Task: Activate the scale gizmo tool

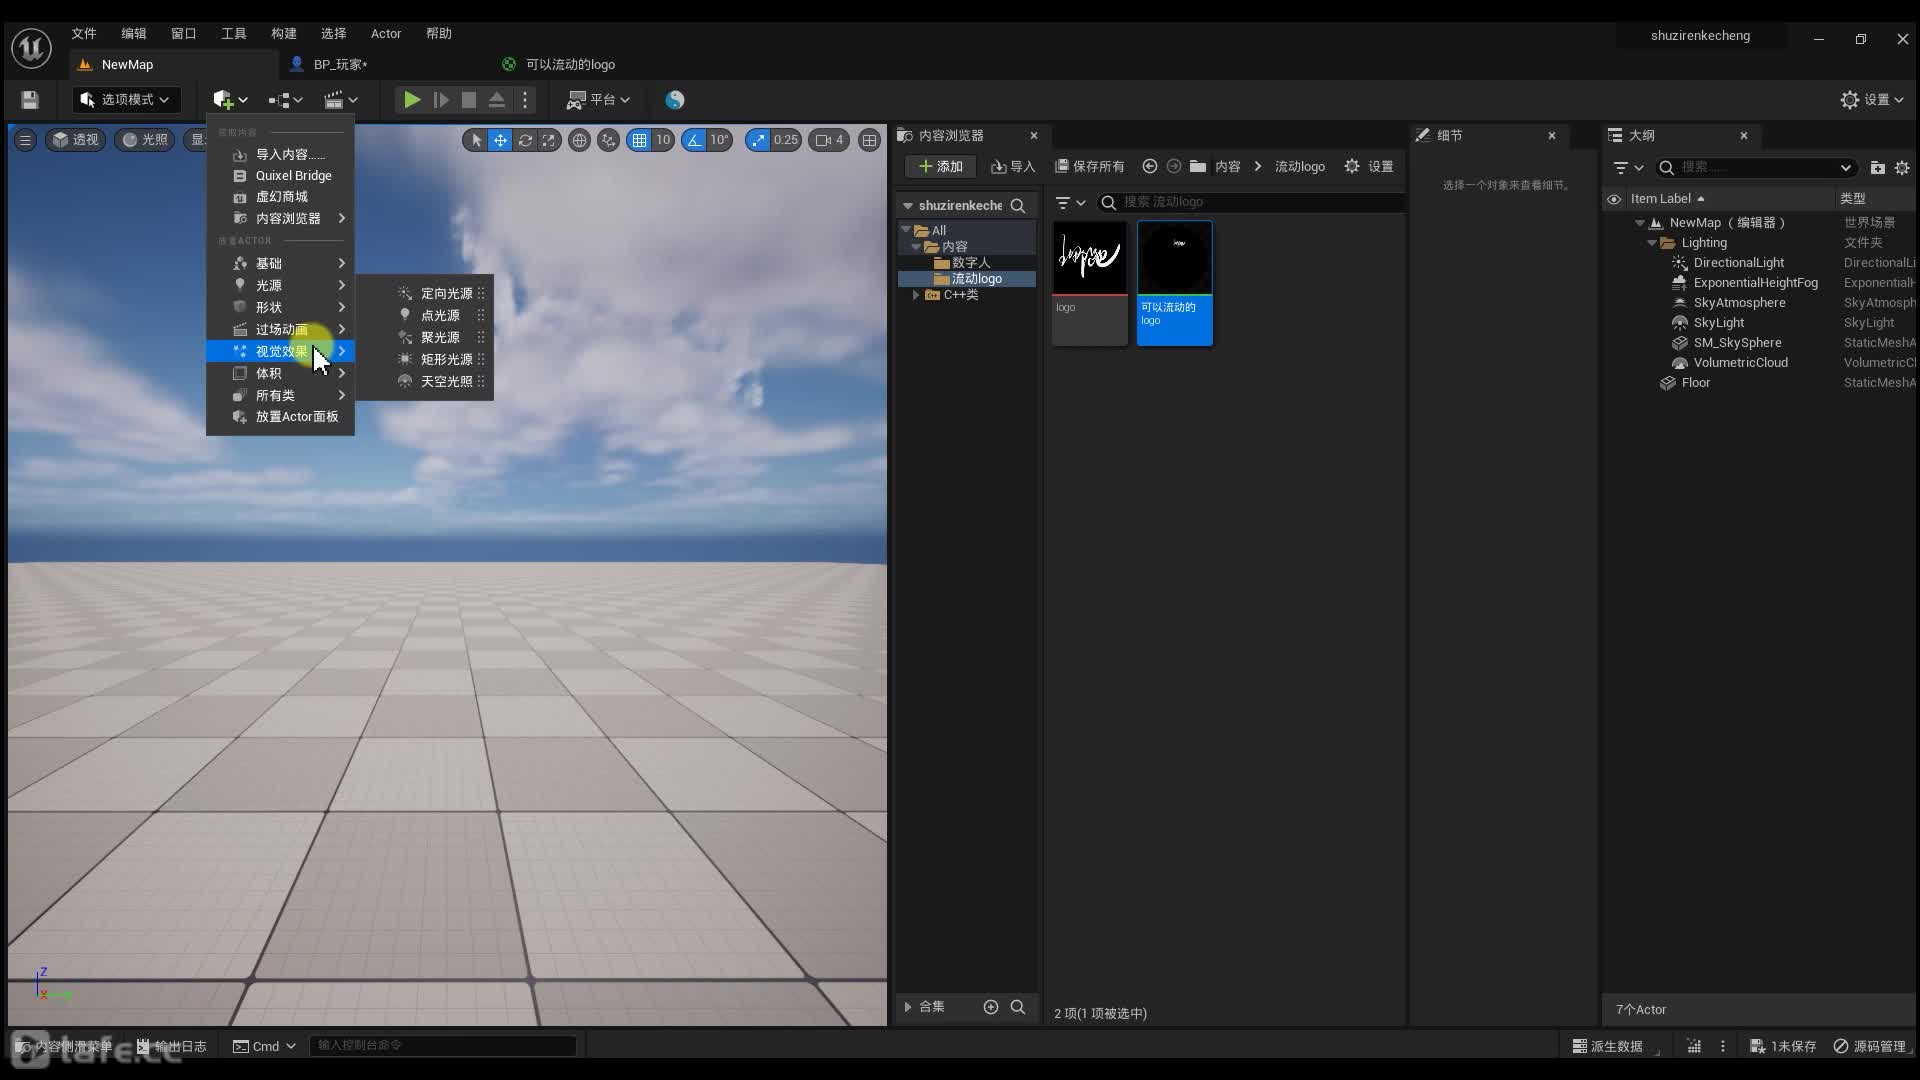Action: 548,140
